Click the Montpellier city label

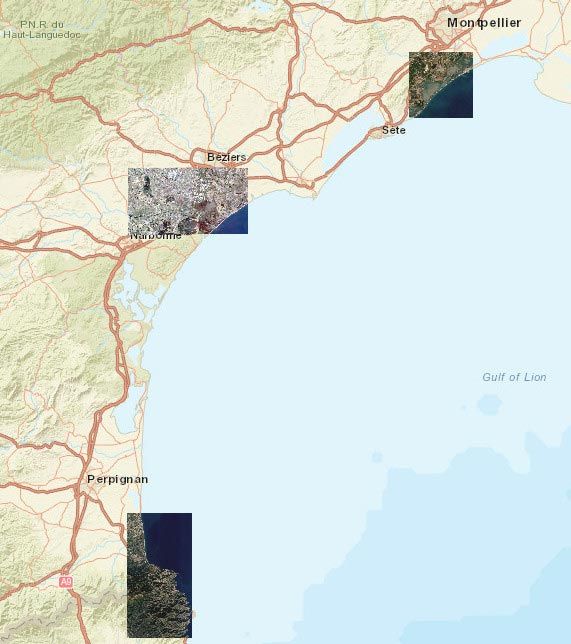(x=484, y=23)
